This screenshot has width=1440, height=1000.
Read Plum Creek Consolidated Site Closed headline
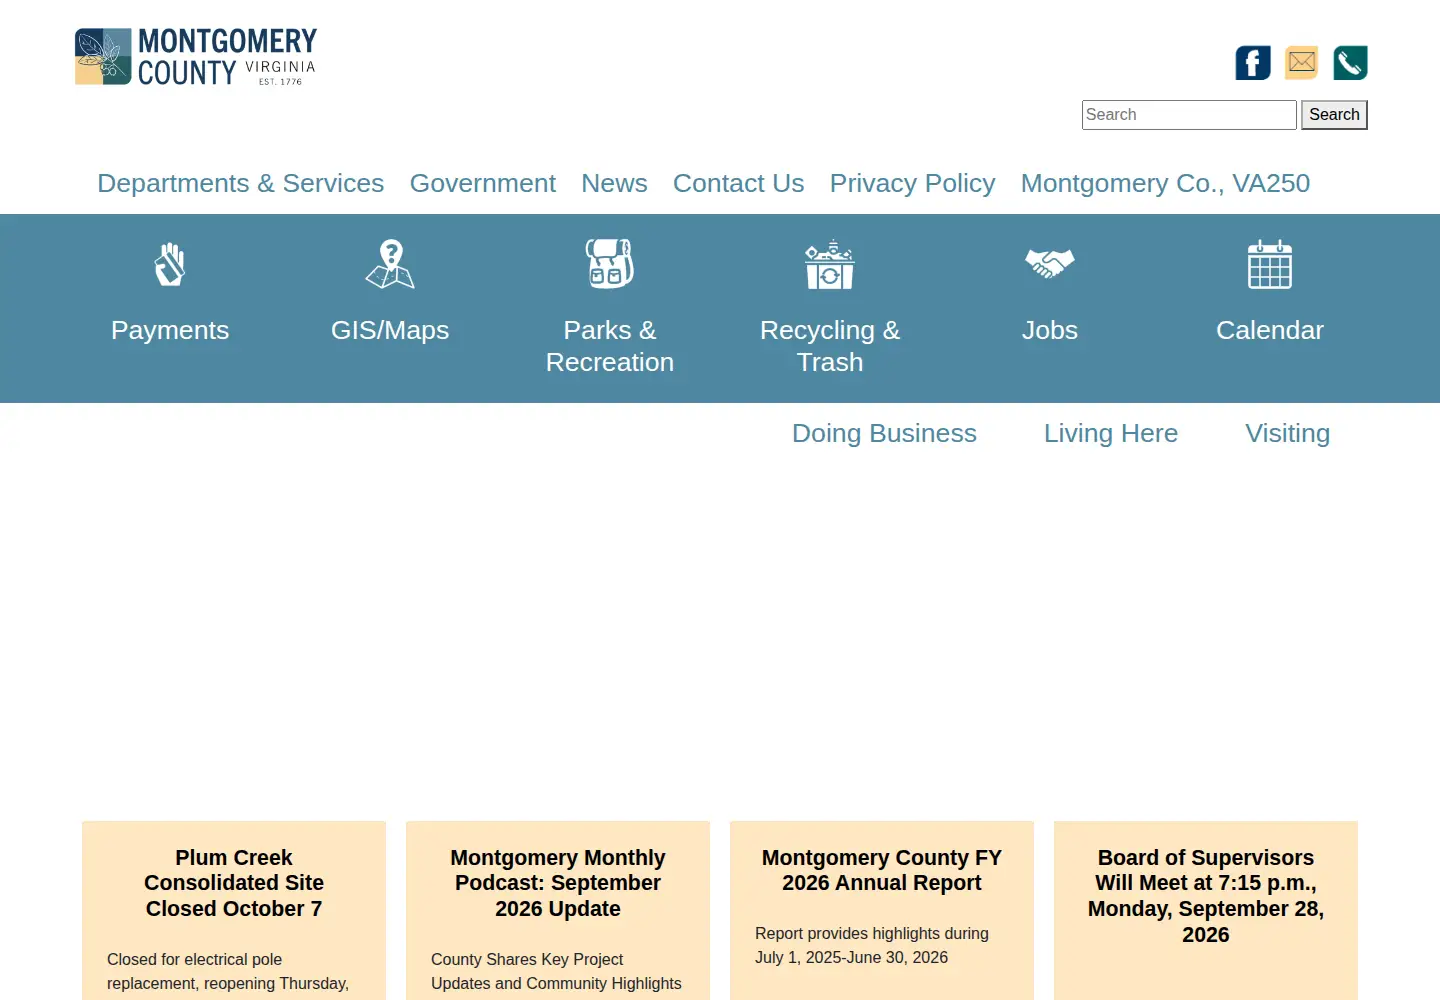[234, 883]
